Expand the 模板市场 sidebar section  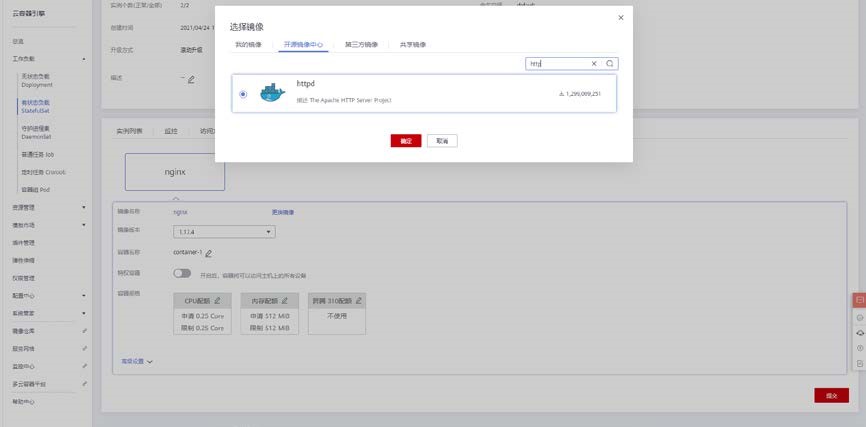pos(49,225)
